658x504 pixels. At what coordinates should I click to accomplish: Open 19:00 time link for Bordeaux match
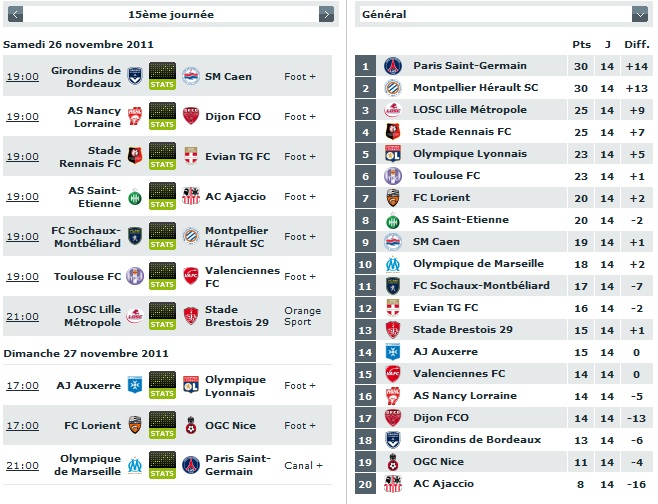(23, 77)
